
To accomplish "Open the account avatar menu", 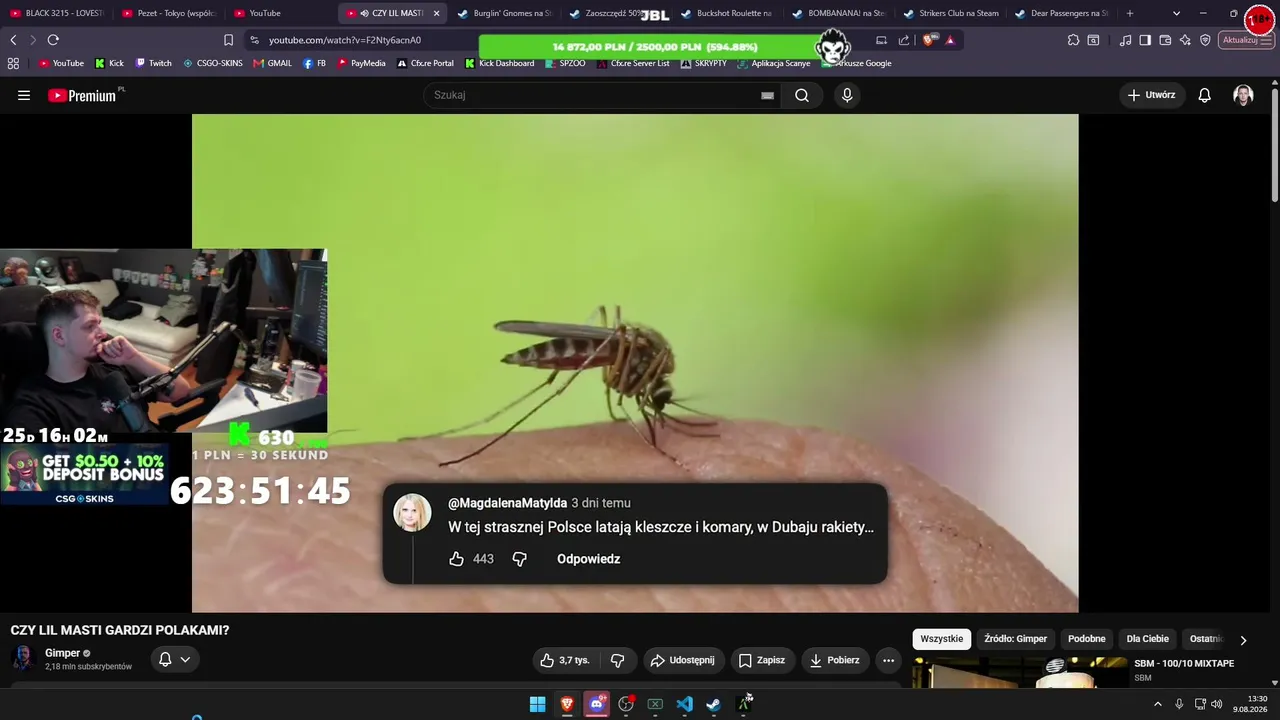I will 1243,95.
